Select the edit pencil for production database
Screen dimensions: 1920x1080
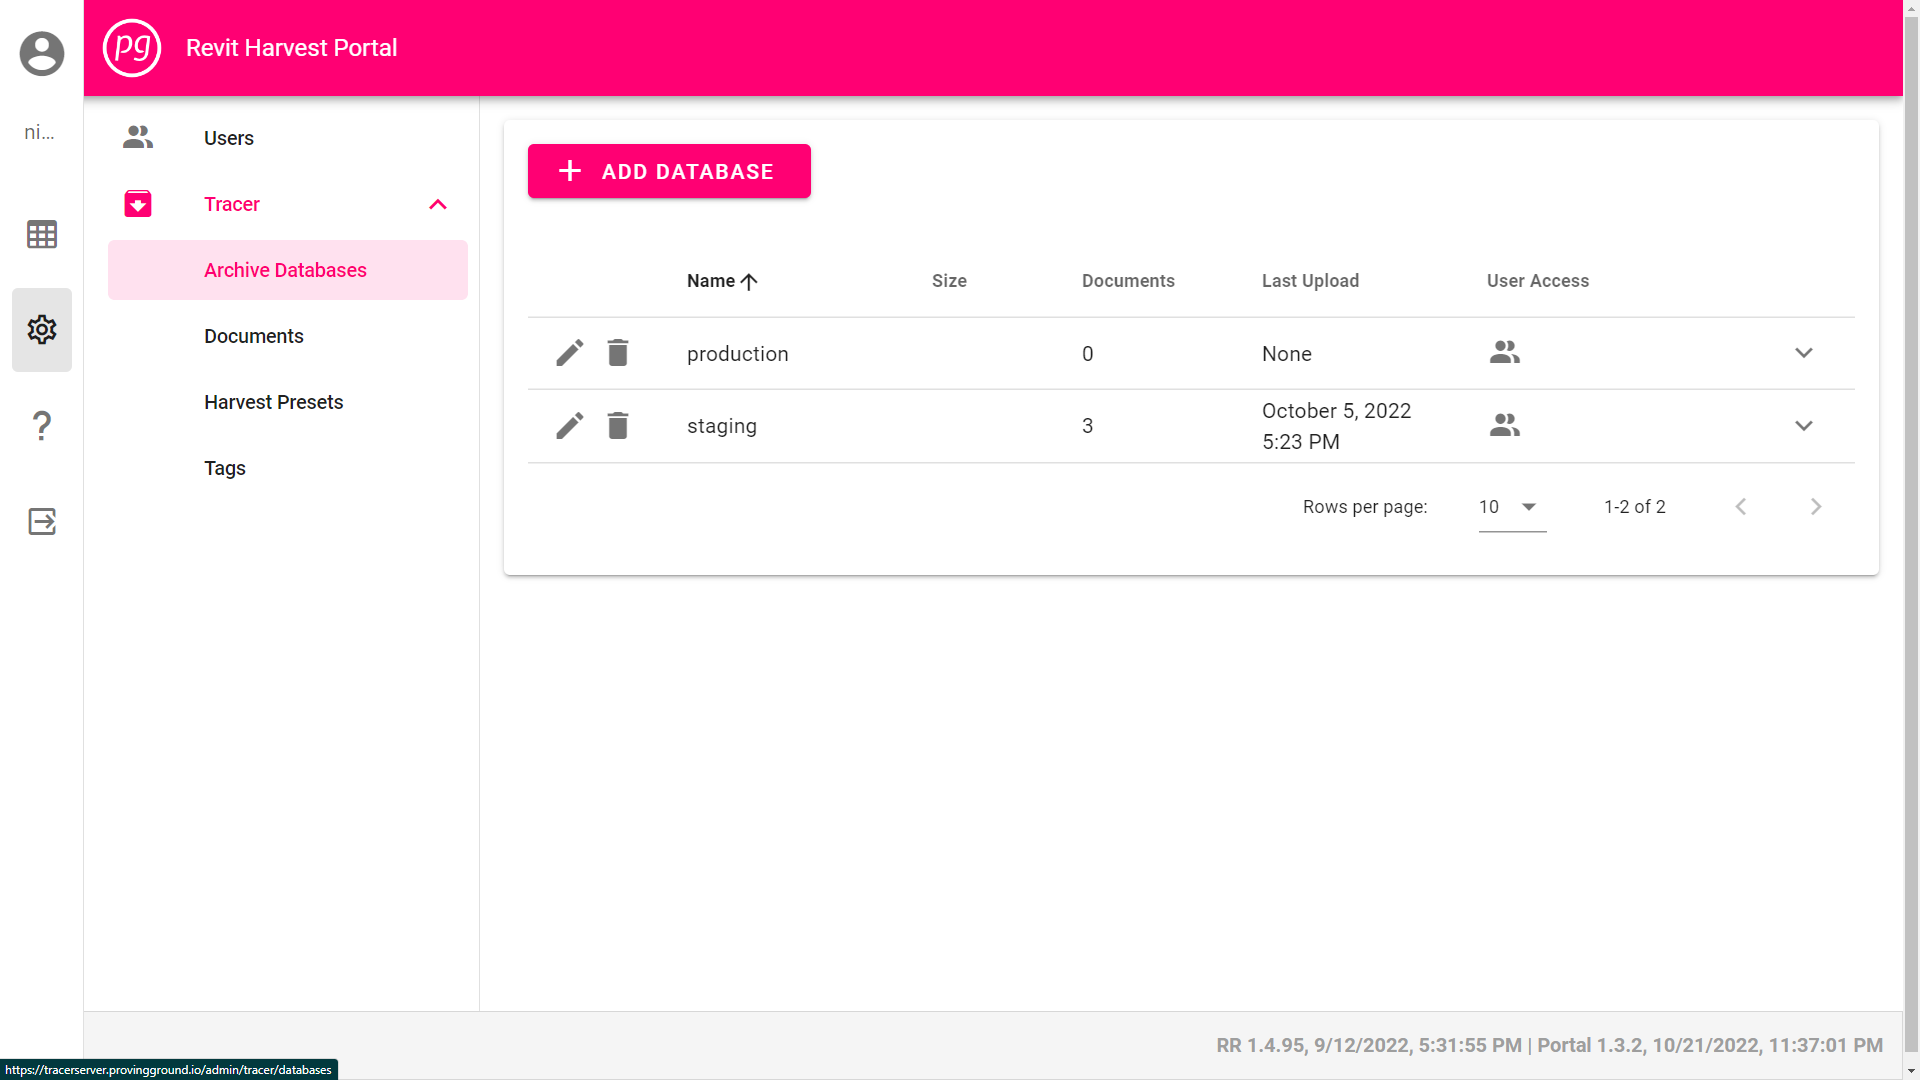(x=569, y=352)
